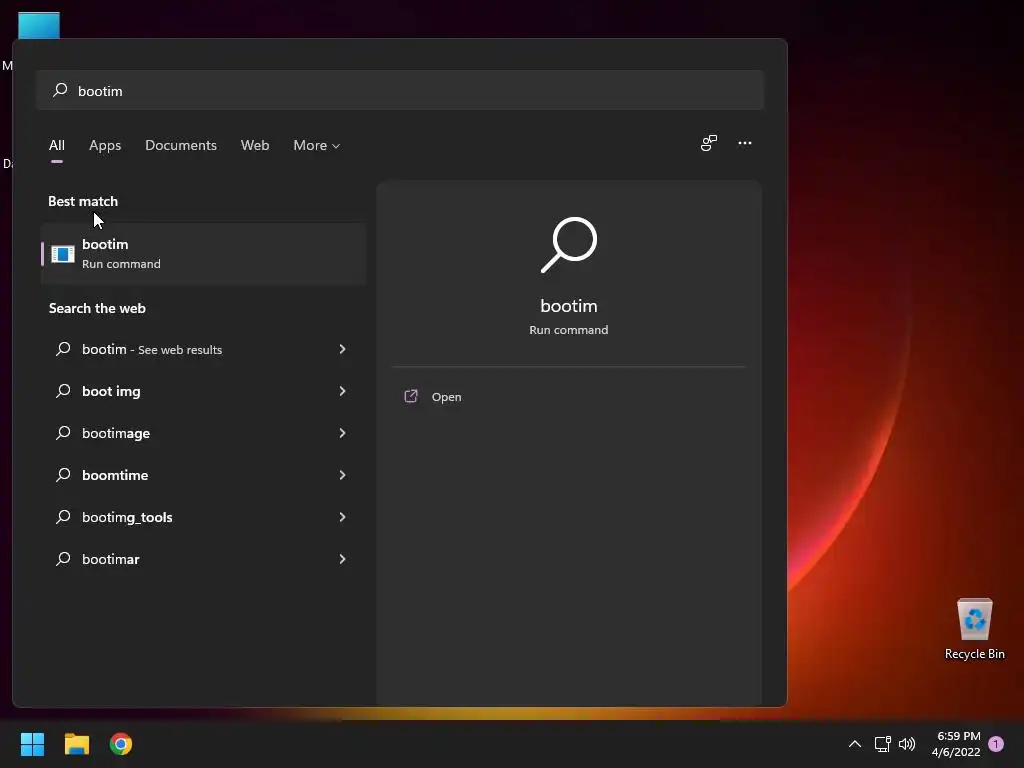Viewport: 1024px width, 768px height.
Task: Click search icon beside 'bootimg_tools'
Action: [63, 517]
